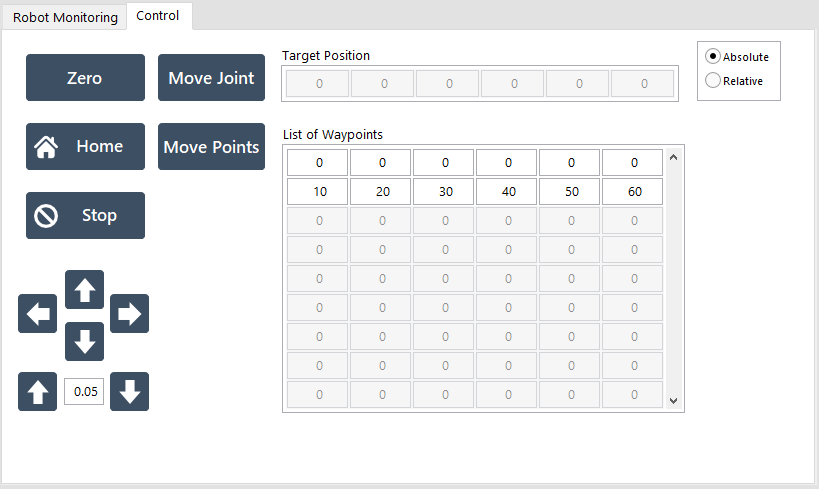Click the 0.05 step size field

click(x=84, y=391)
